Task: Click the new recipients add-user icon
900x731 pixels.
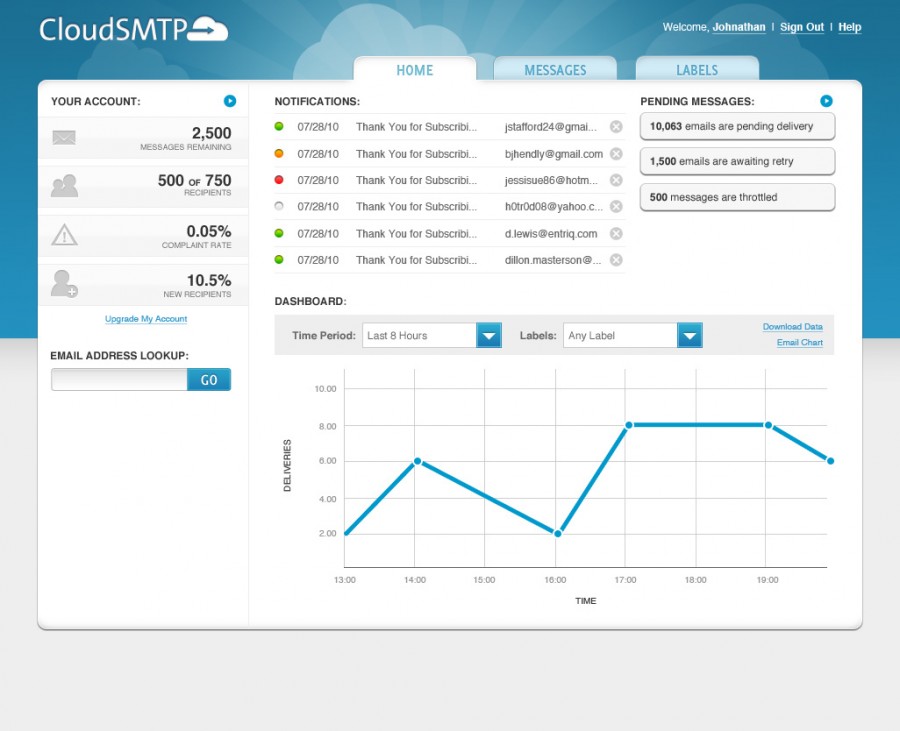Action: pos(64,284)
